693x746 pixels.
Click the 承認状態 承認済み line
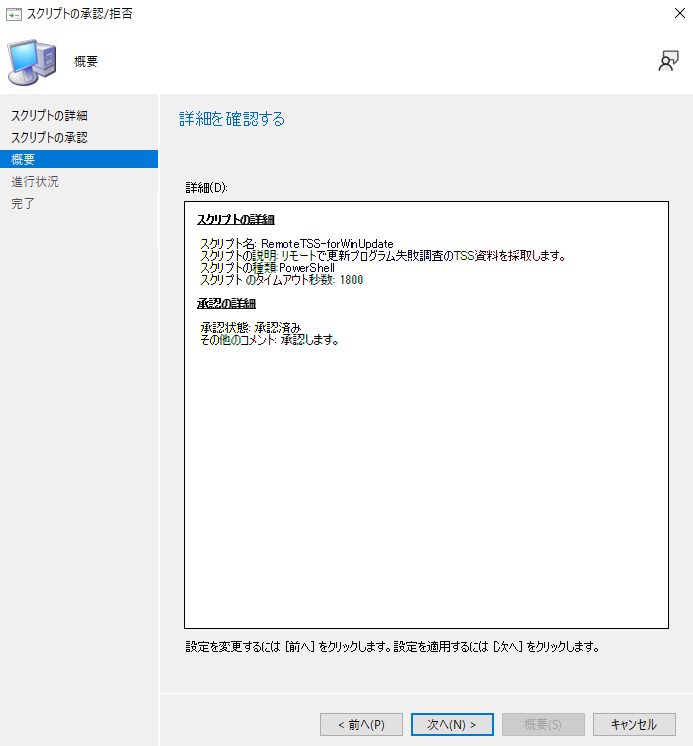coord(250,328)
